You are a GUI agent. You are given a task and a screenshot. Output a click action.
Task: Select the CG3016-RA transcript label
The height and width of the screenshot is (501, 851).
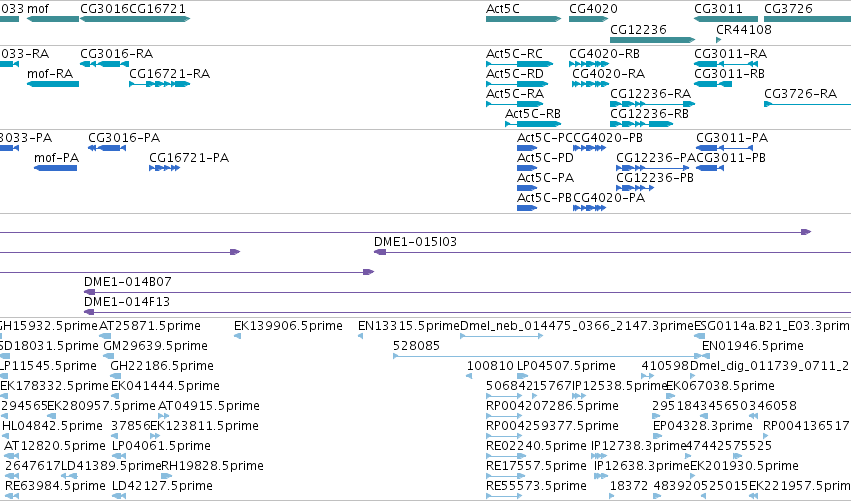click(x=117, y=54)
